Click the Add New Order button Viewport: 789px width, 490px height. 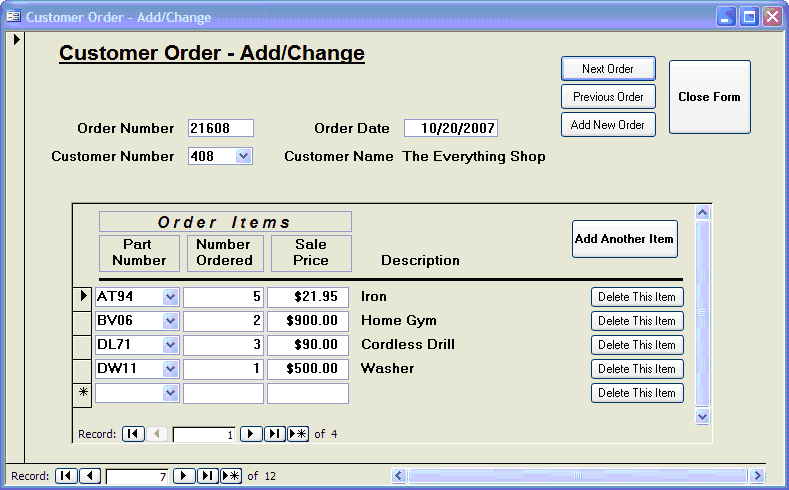point(608,125)
